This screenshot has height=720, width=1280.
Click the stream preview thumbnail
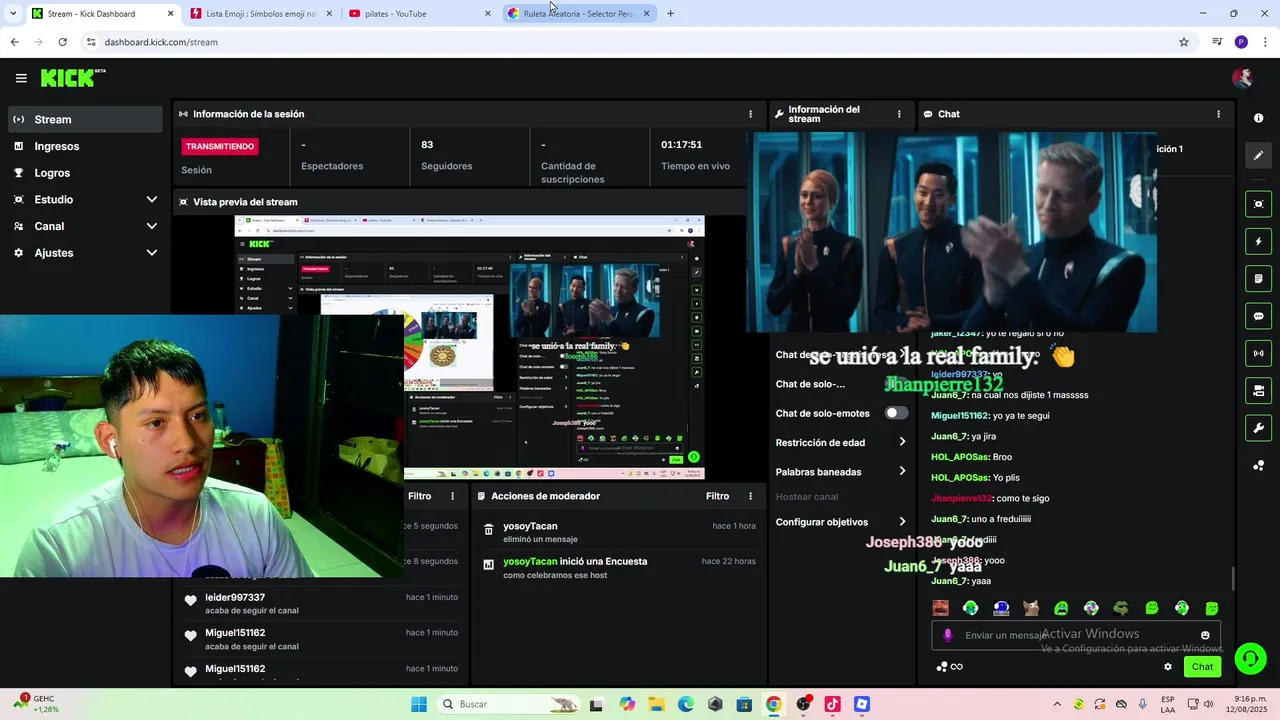point(469,347)
